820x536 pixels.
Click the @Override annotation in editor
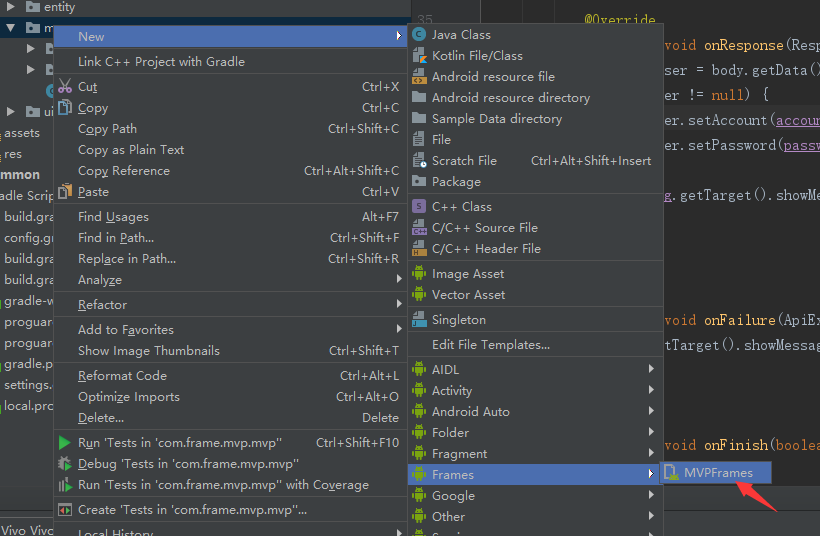[x=620, y=20]
